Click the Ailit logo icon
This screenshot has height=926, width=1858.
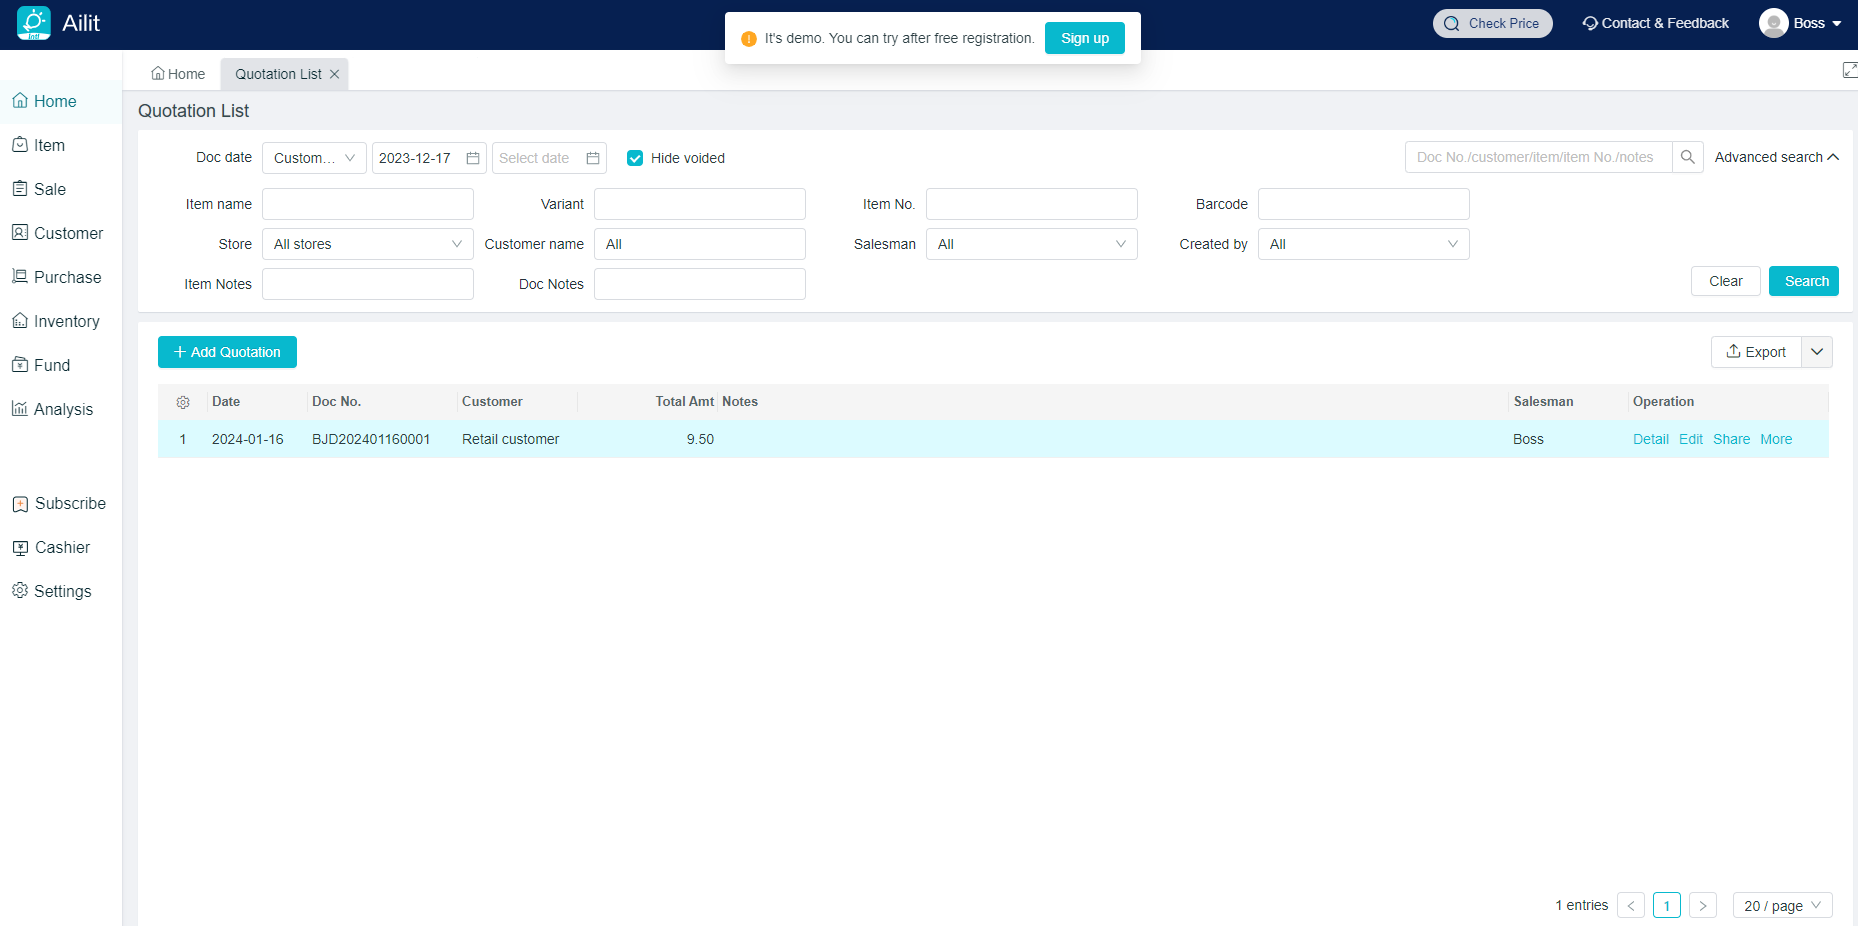(x=33, y=23)
